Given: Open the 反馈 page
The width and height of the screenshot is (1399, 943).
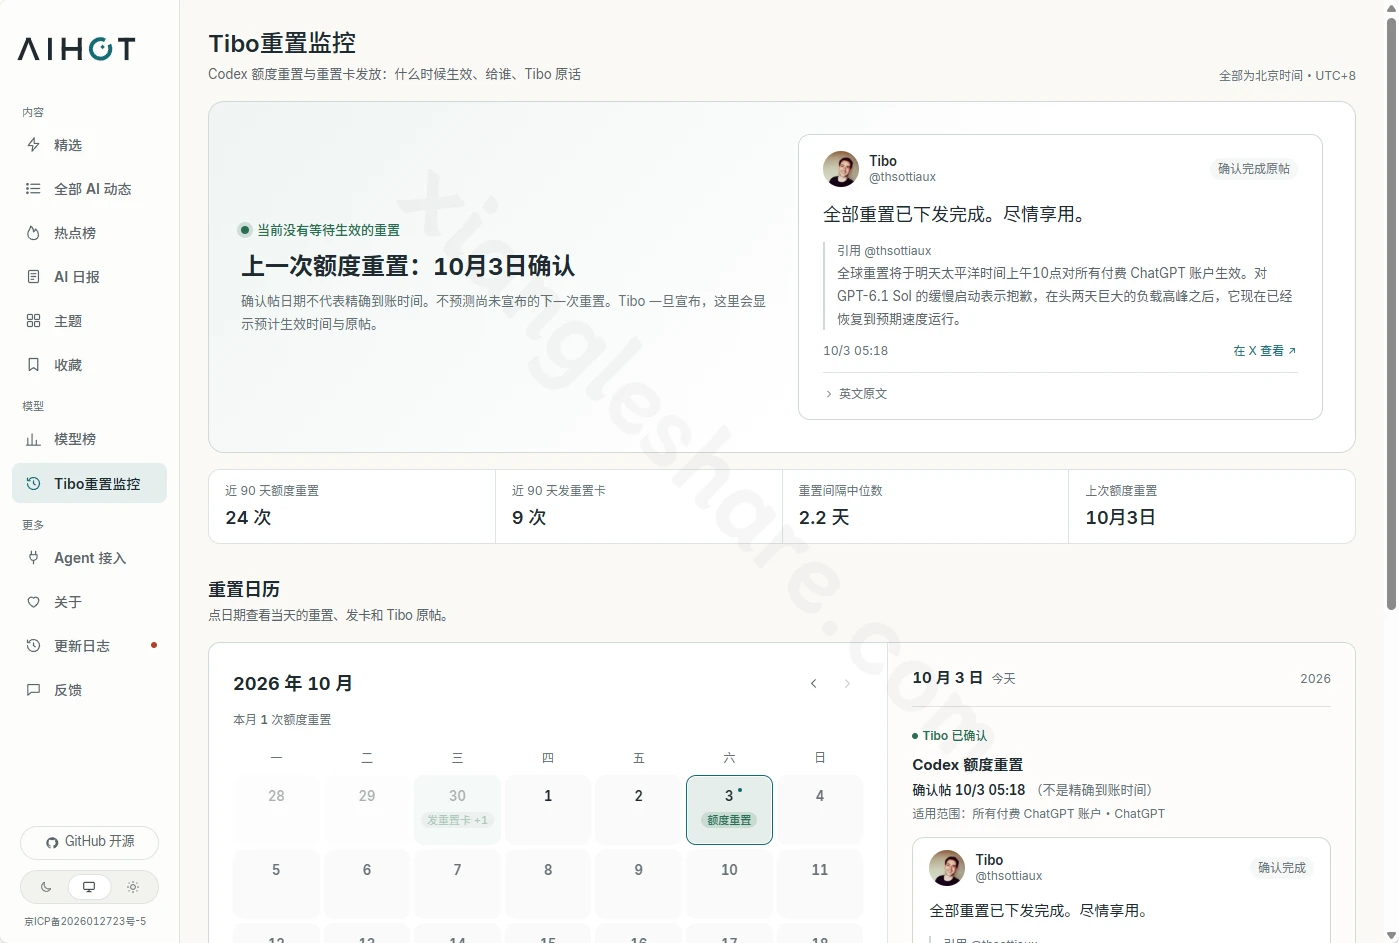Looking at the screenshot, I should [x=89, y=690].
